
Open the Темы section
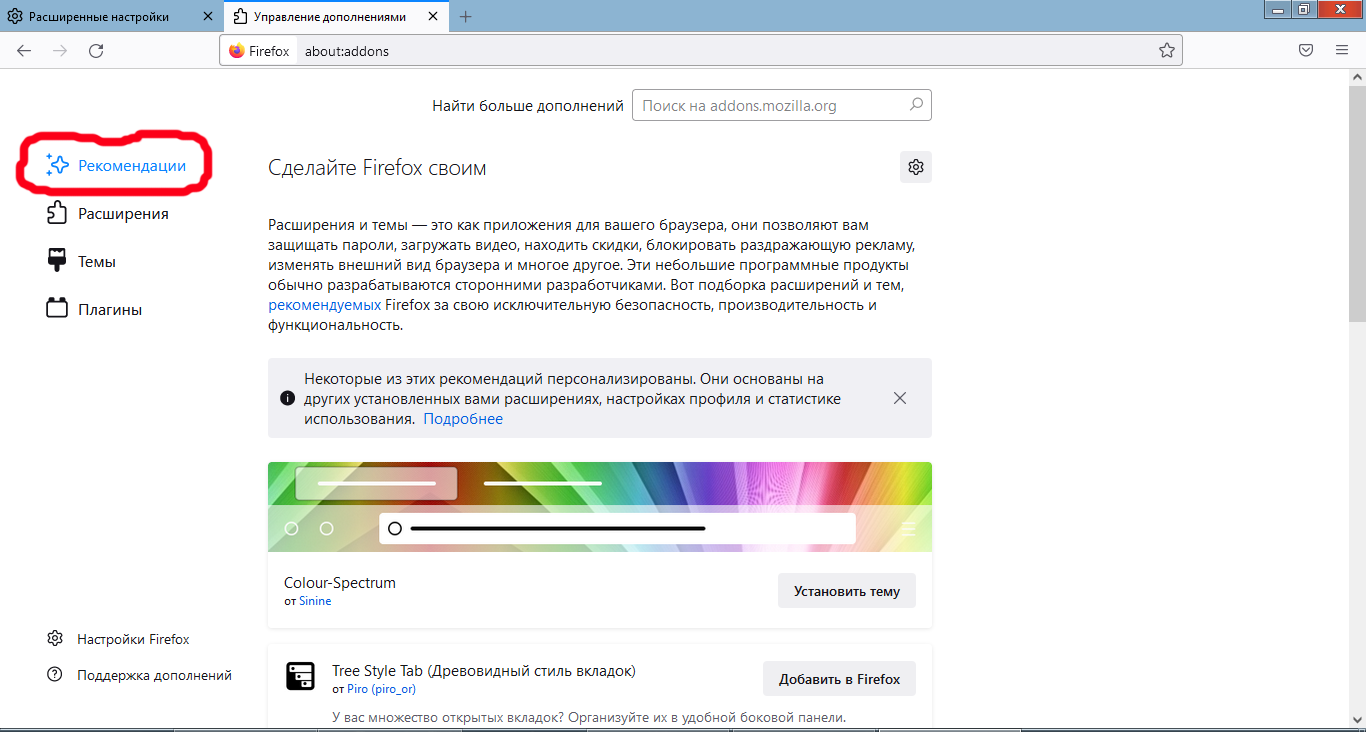pyautogui.click(x=81, y=261)
